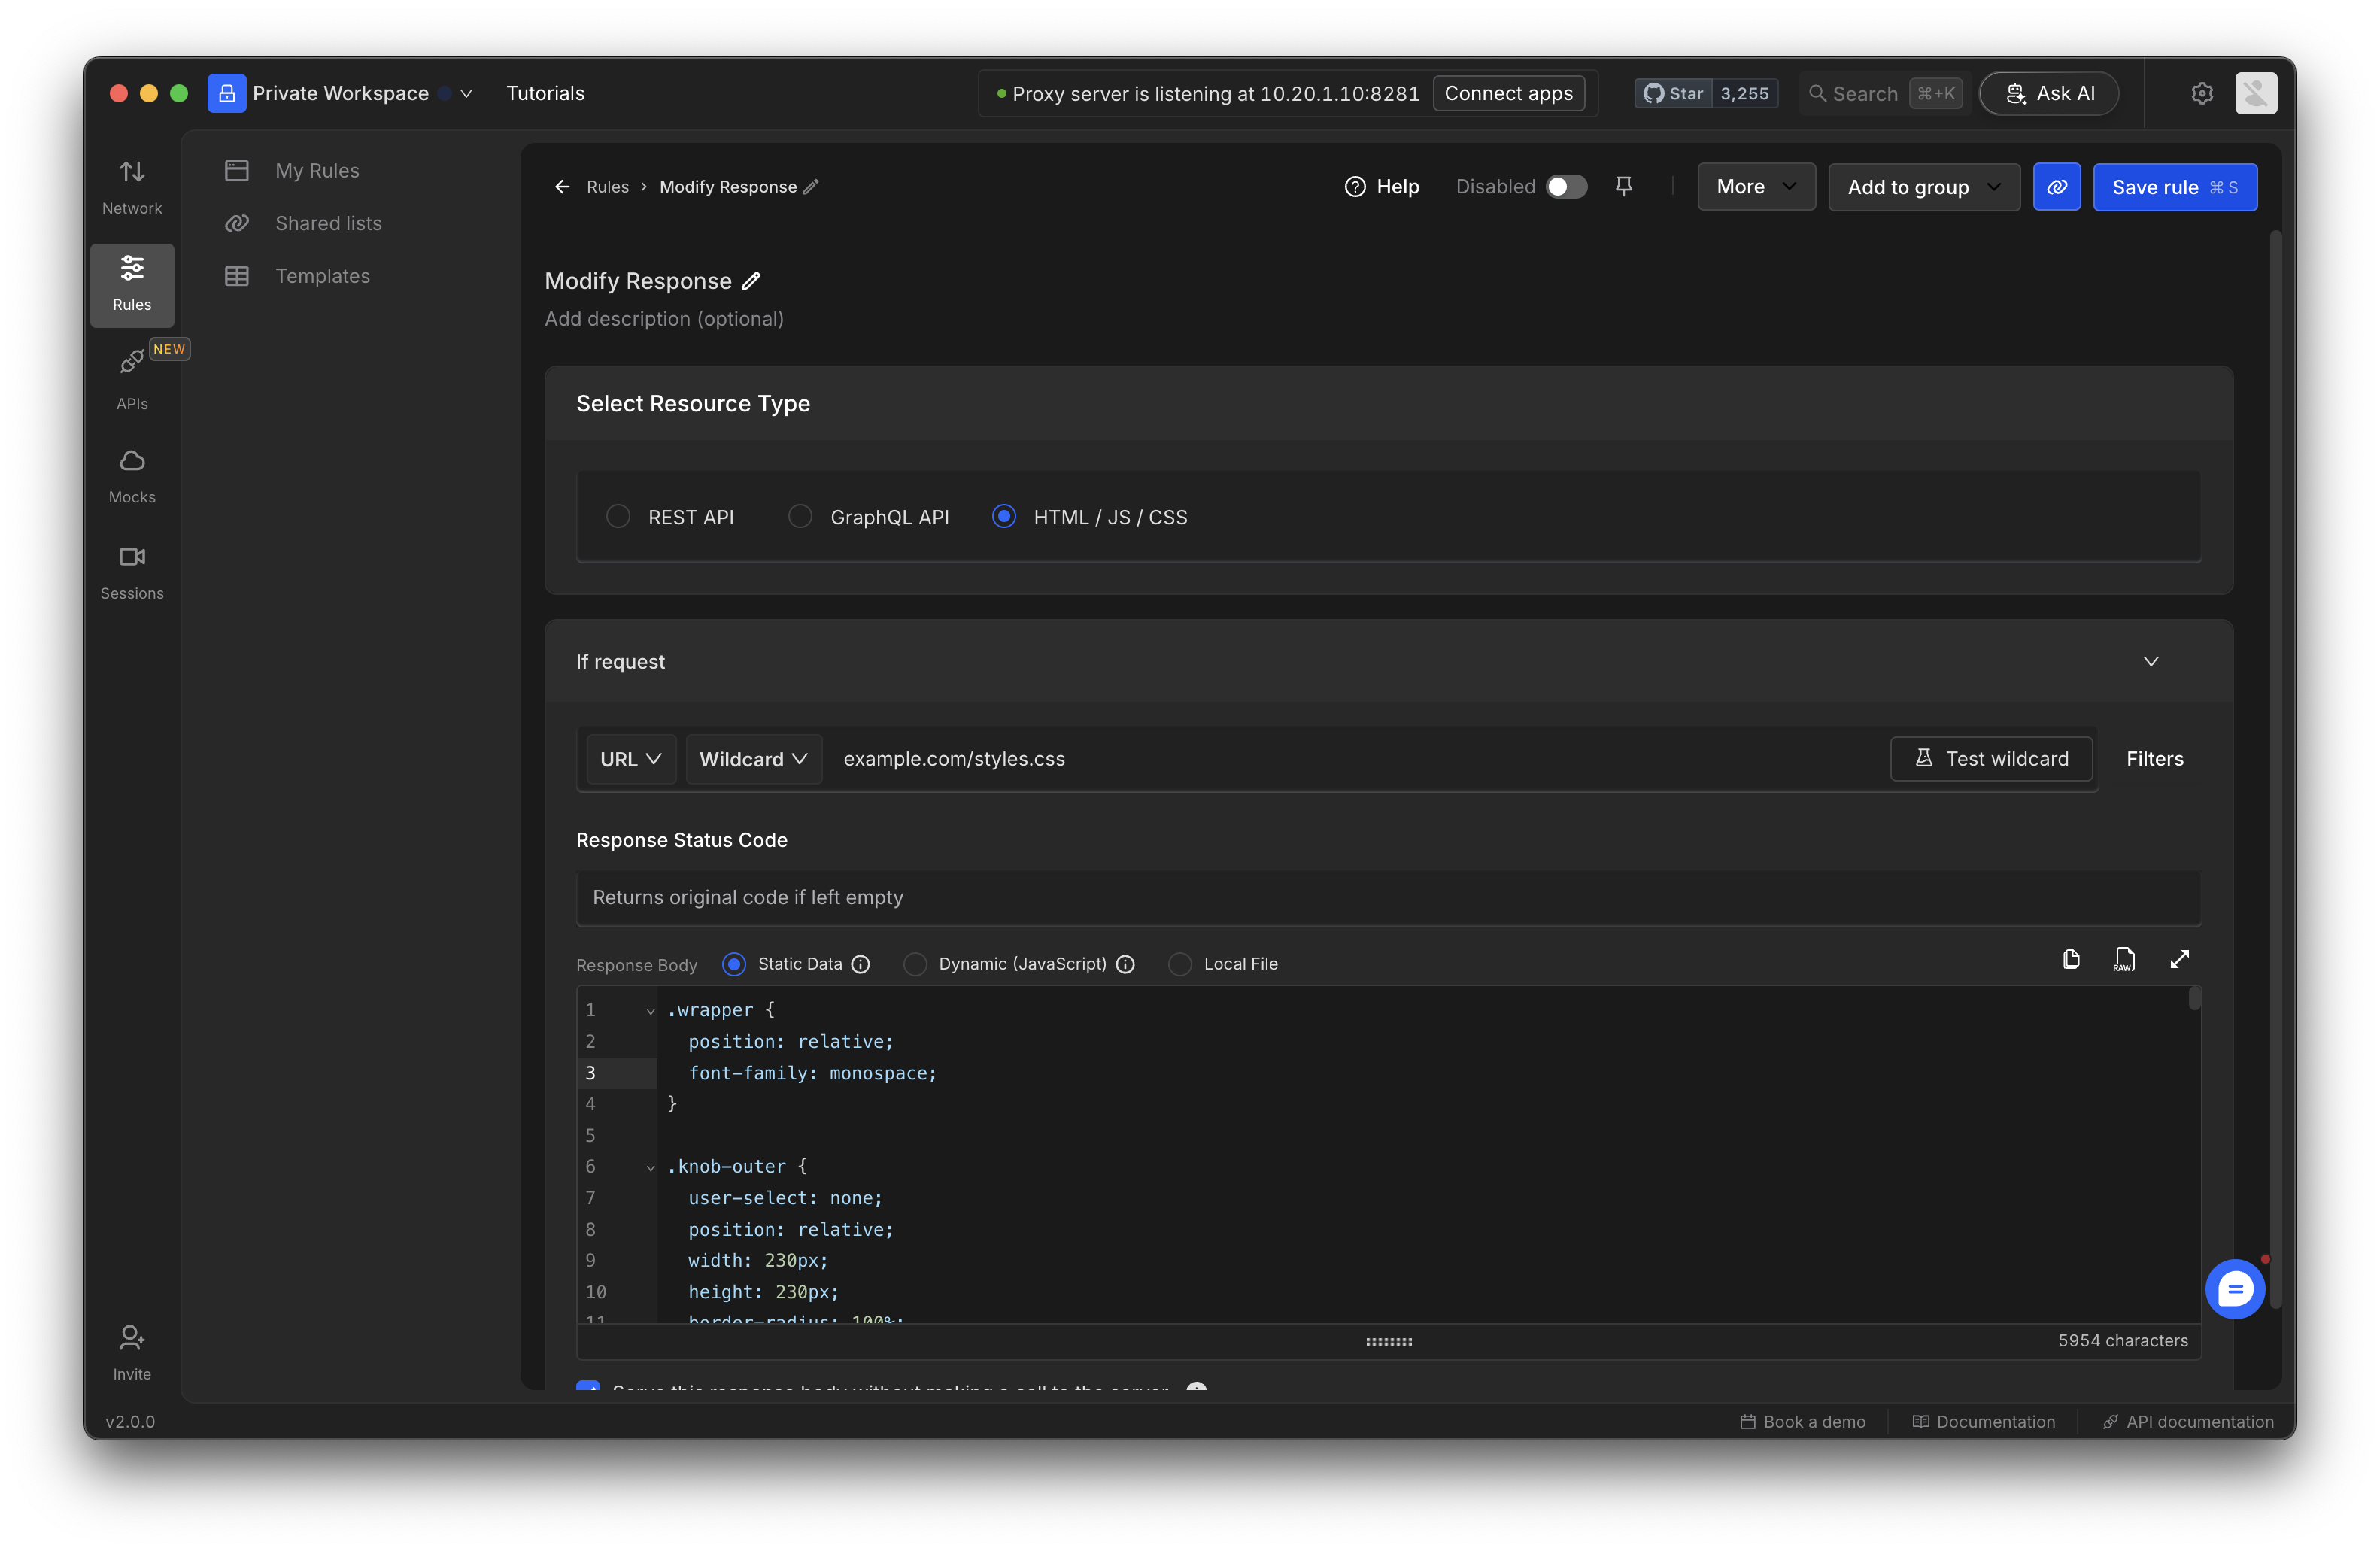Click the blue share link icon

pyautogui.click(x=2056, y=187)
